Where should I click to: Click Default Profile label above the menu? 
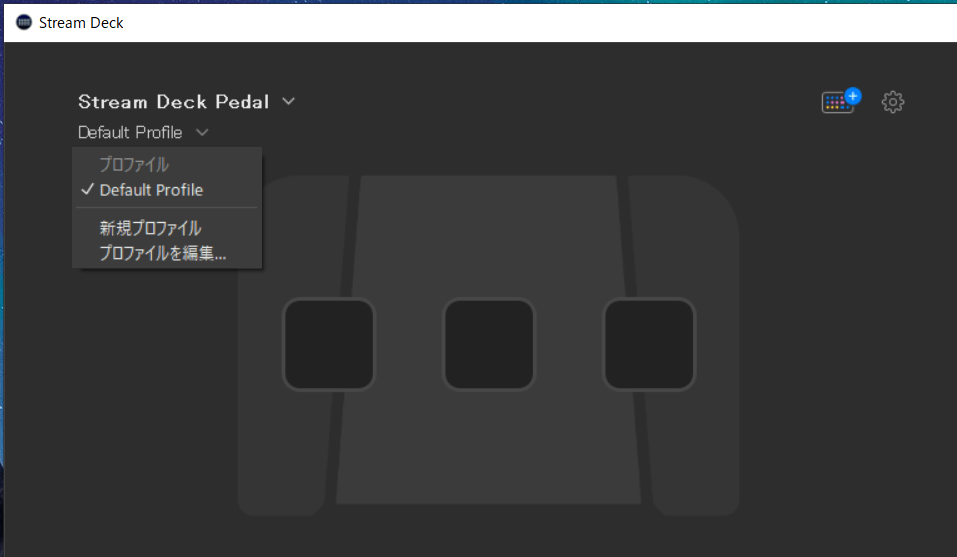pyautogui.click(x=130, y=132)
